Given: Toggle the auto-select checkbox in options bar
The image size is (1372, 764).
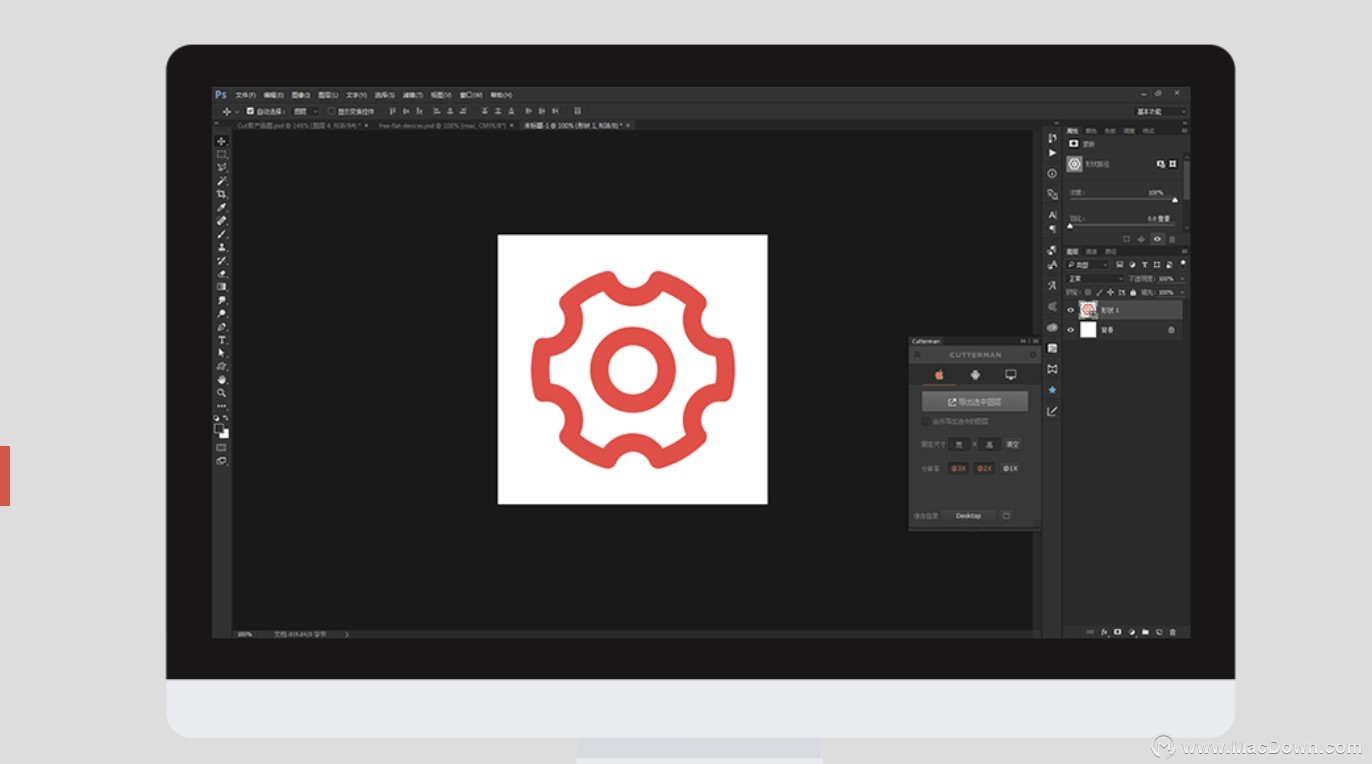Looking at the screenshot, I should point(250,111).
